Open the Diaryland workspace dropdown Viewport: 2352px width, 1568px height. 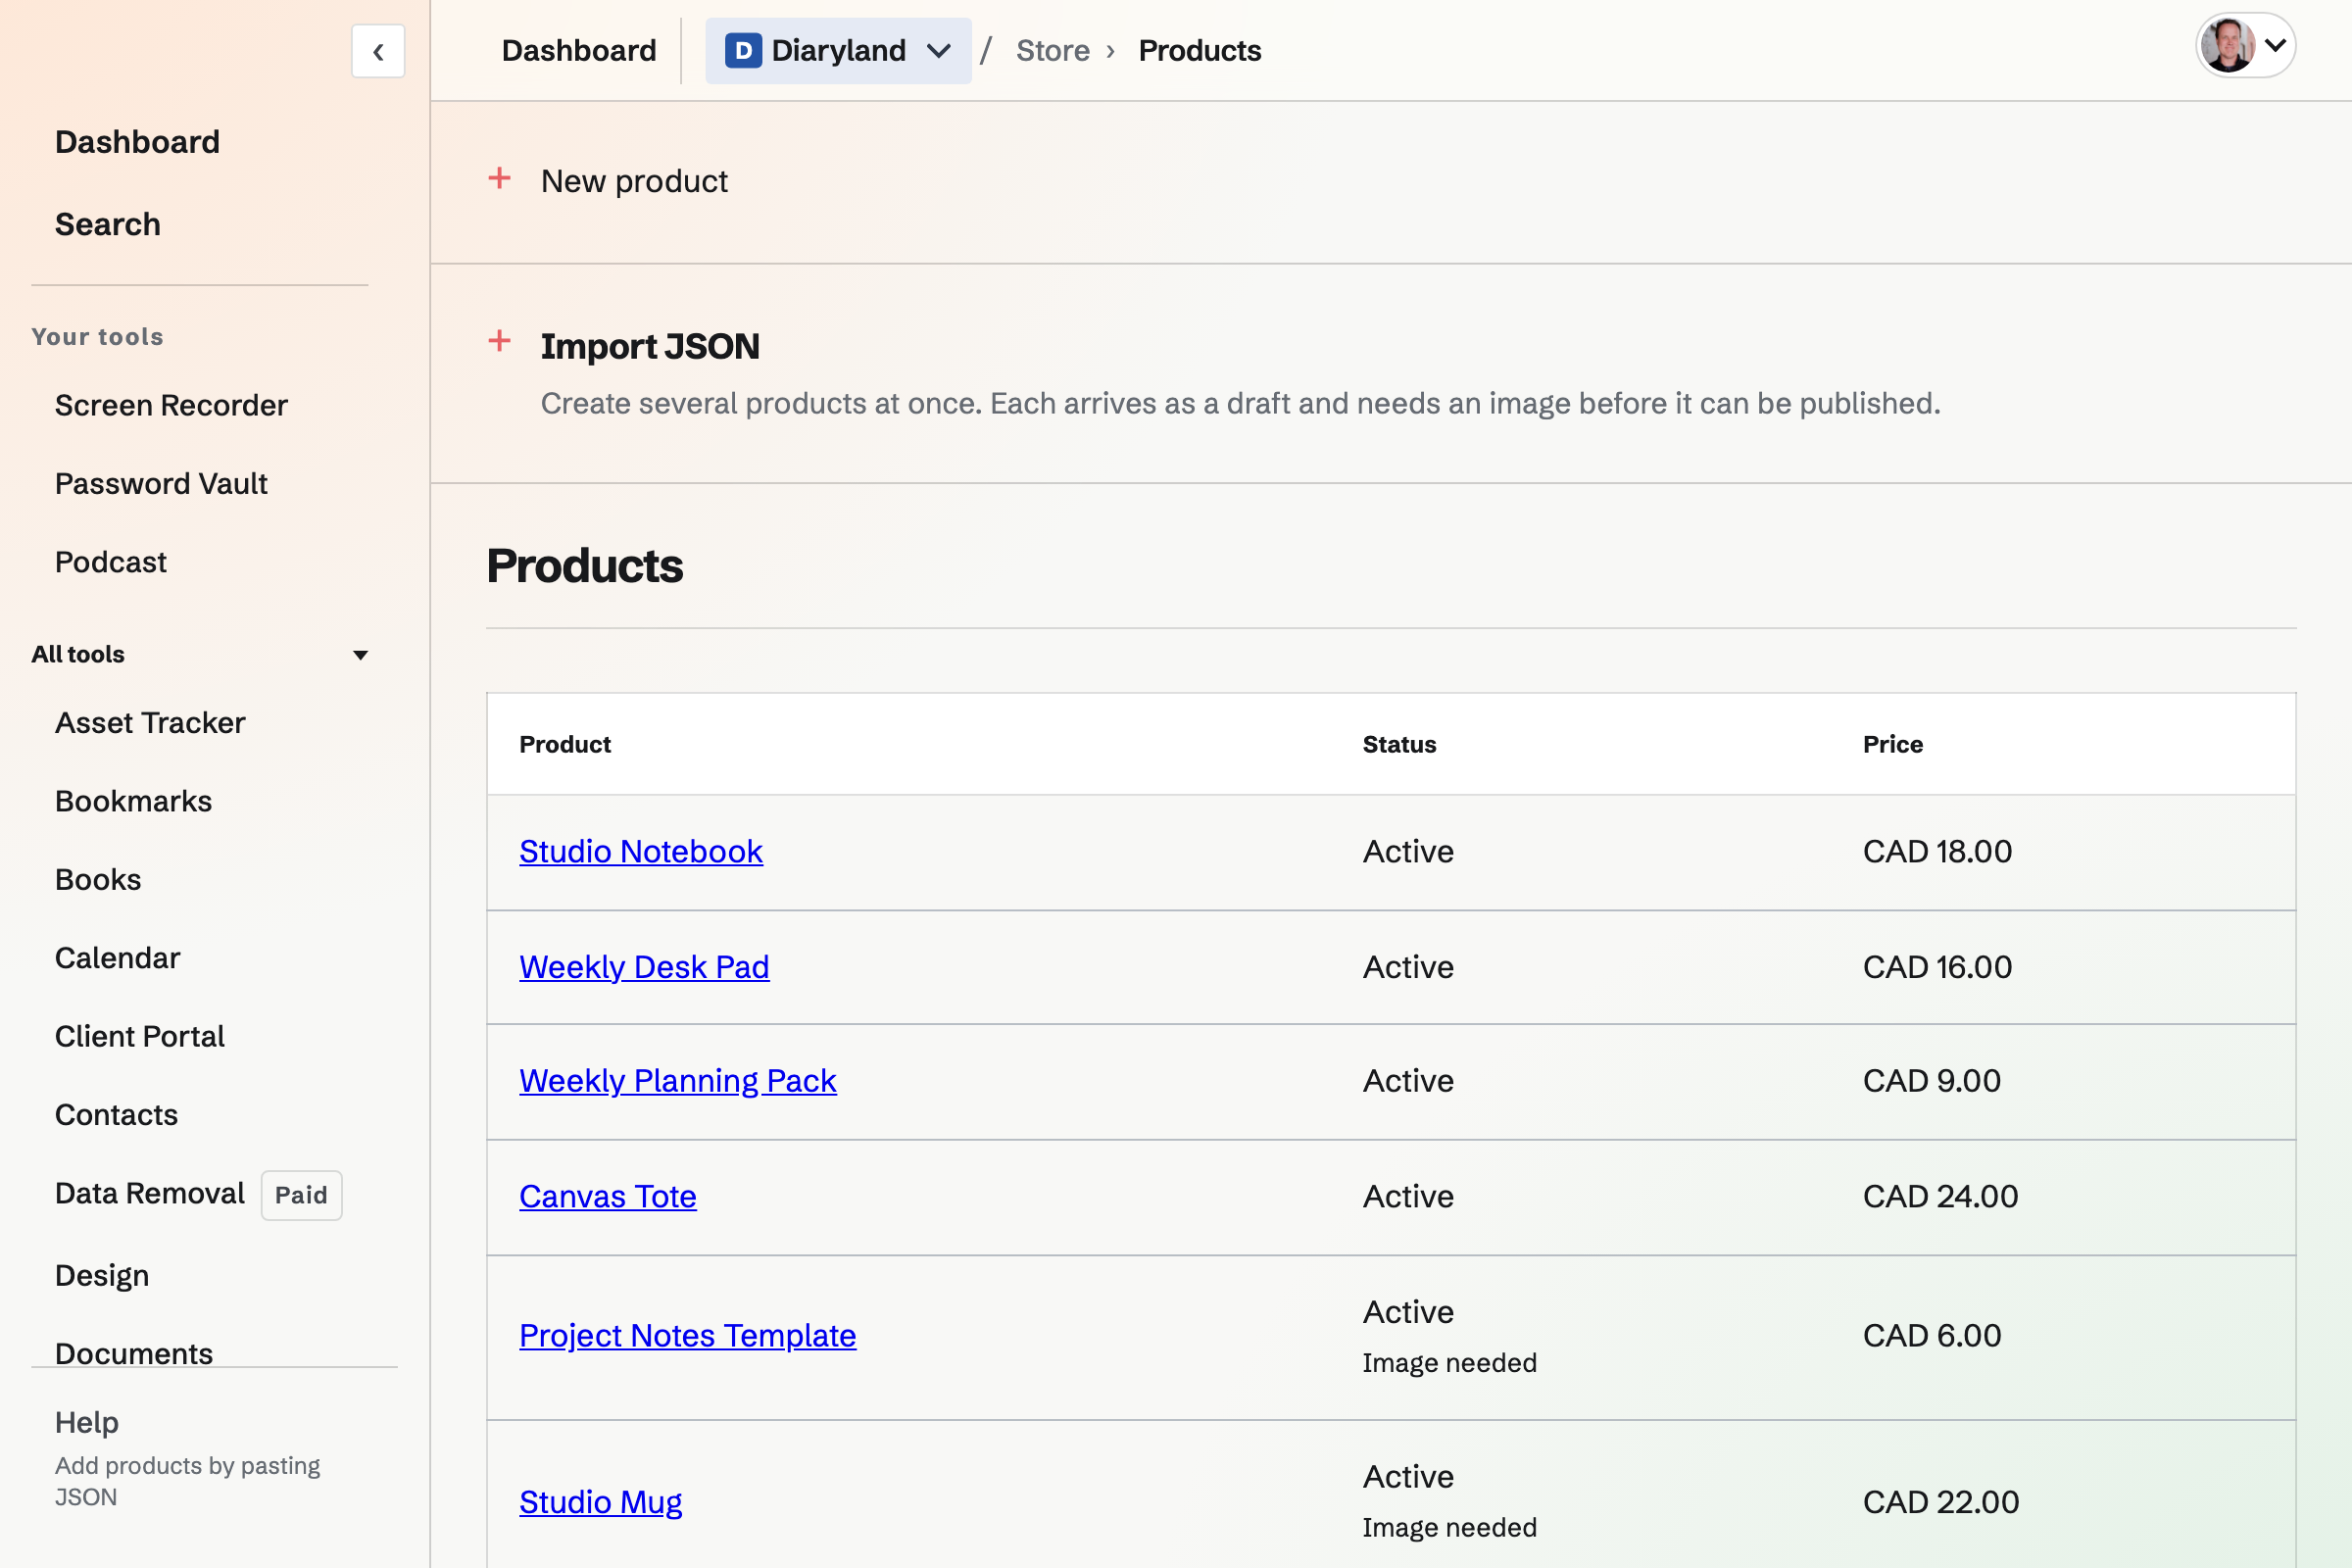pos(838,50)
